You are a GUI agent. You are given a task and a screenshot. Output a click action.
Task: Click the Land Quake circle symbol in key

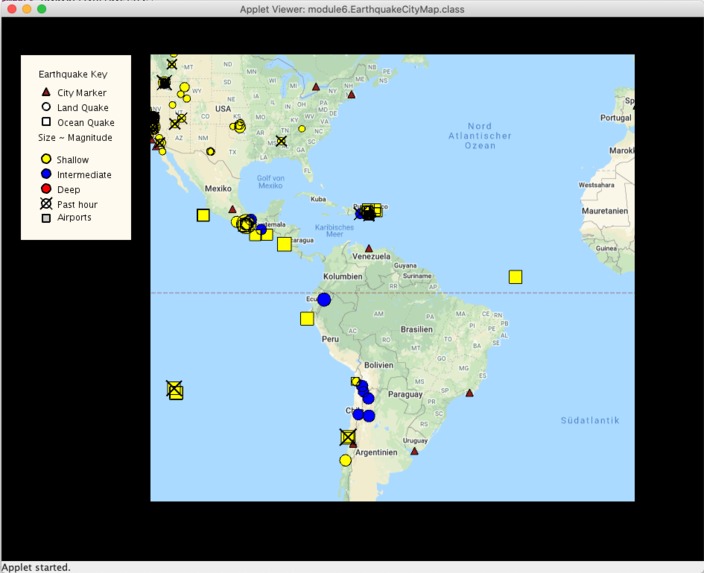[x=46, y=107]
